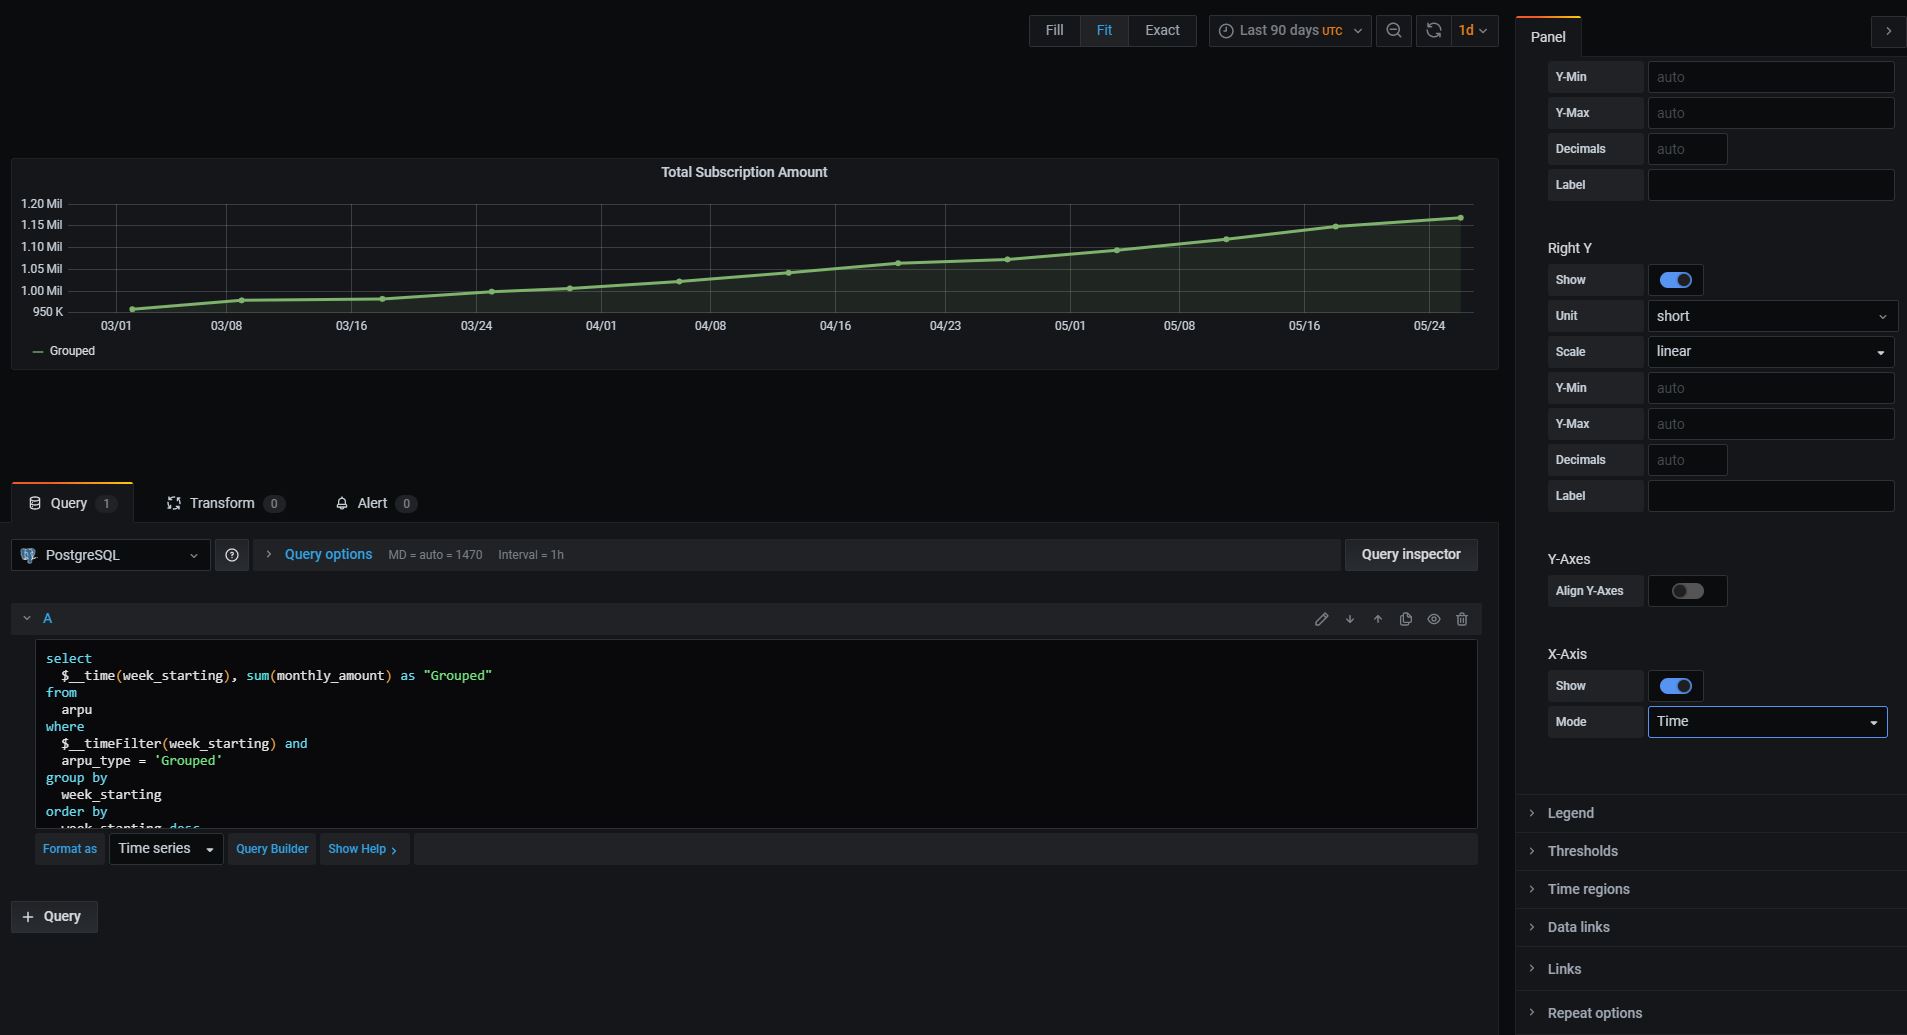Add a new query with the Query button

[x=53, y=916]
